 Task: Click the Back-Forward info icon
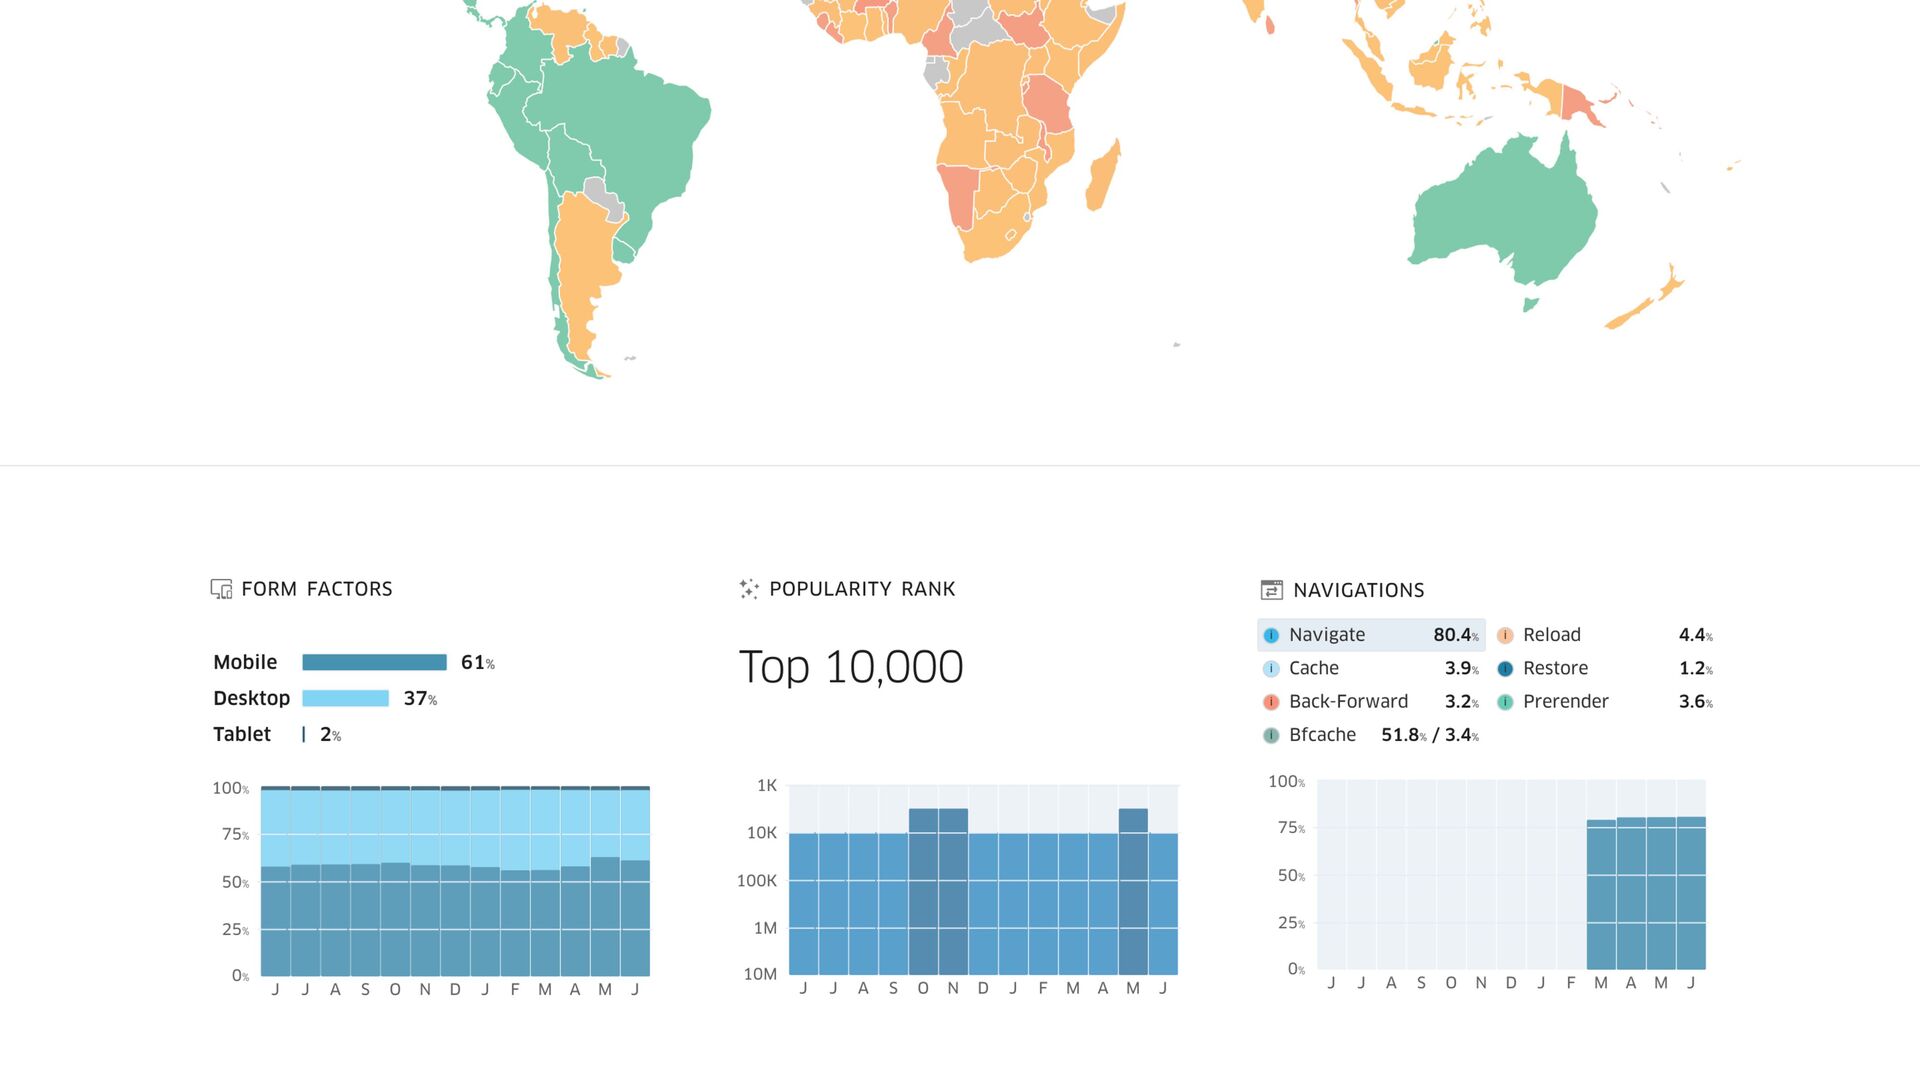tap(1271, 702)
